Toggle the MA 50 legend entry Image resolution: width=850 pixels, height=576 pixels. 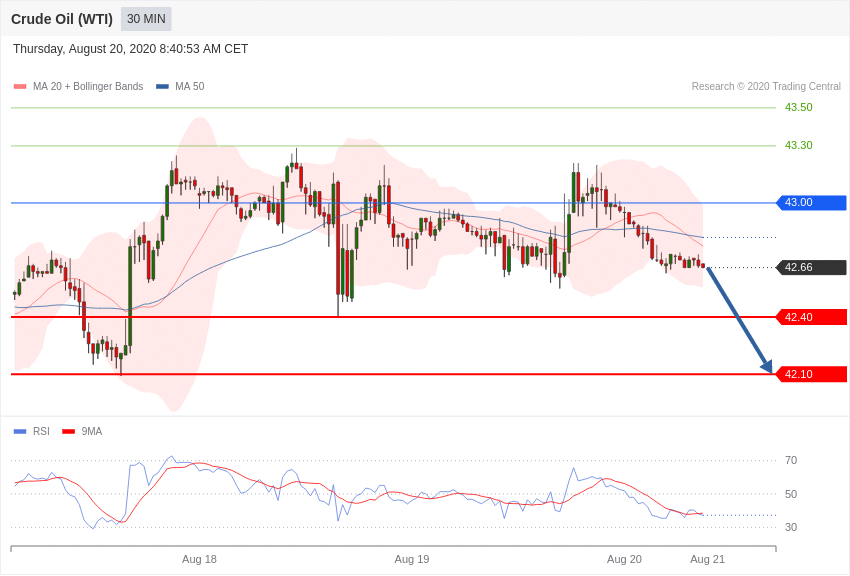coord(180,87)
